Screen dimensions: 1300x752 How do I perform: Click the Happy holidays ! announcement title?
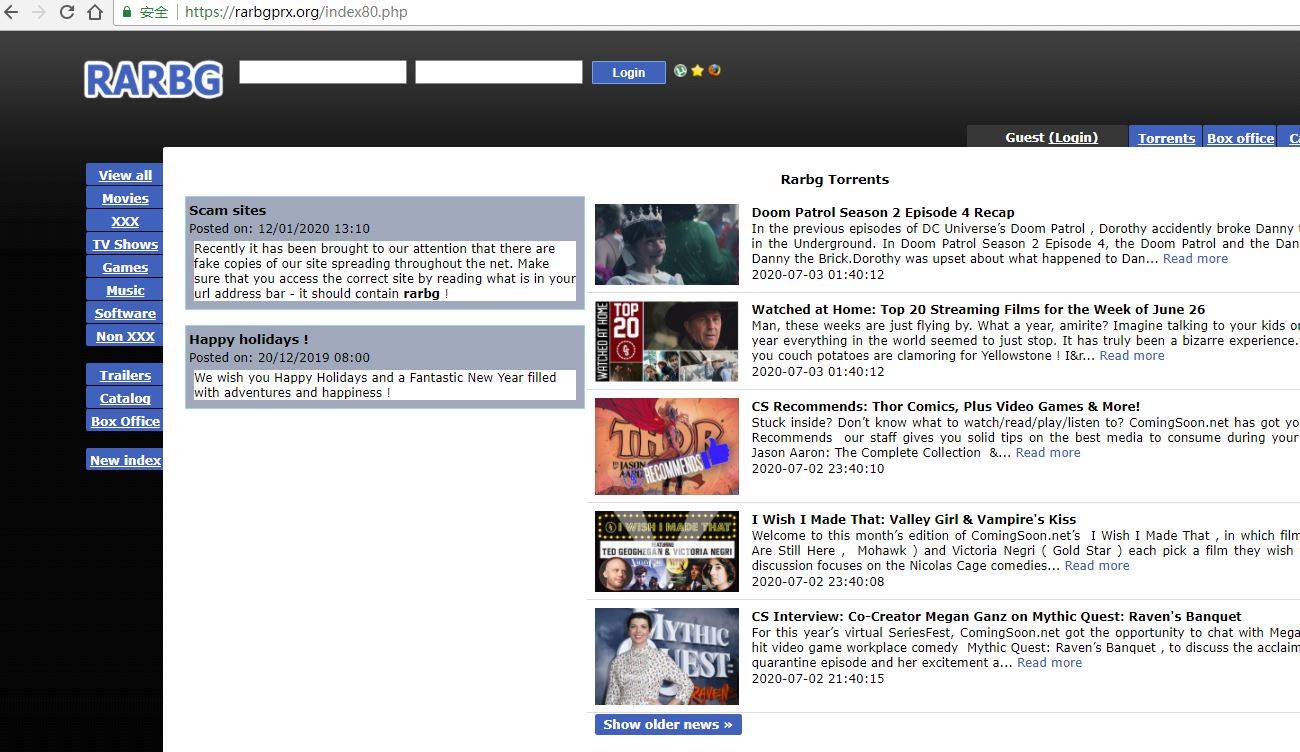(249, 339)
